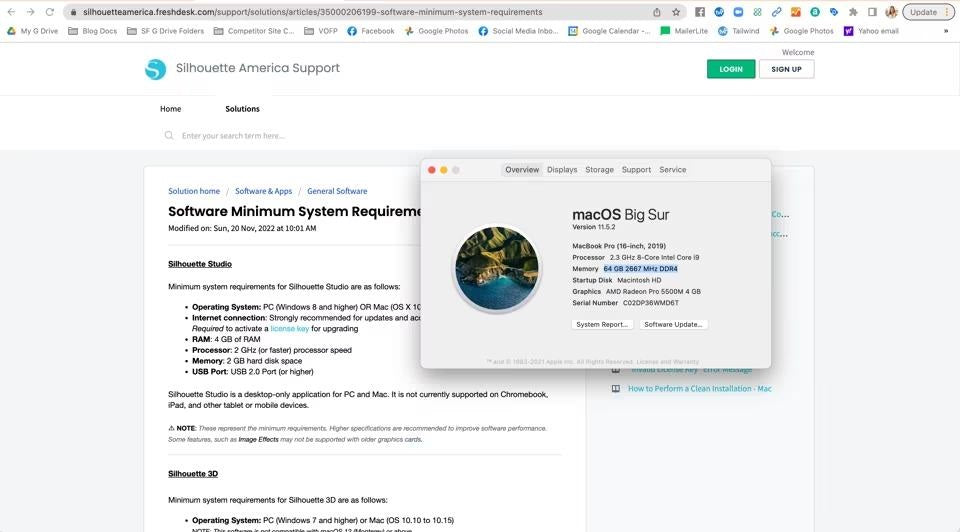Viewport: 960px width, 532px height.
Task: Click the share icon in the address bar
Action: pos(657,12)
